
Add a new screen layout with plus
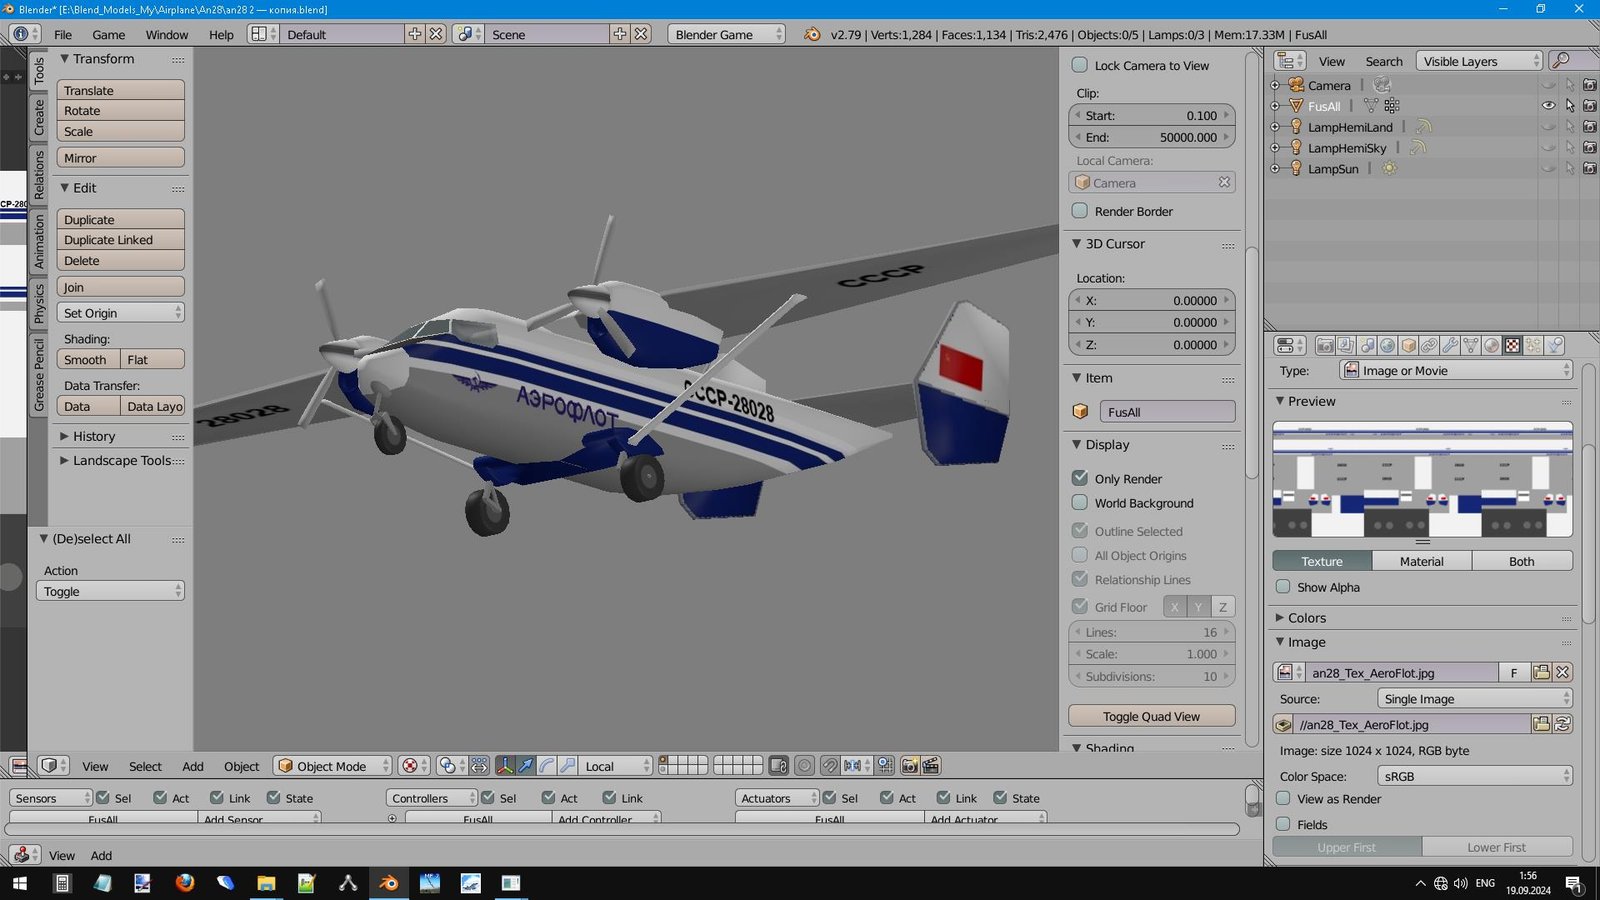[415, 34]
